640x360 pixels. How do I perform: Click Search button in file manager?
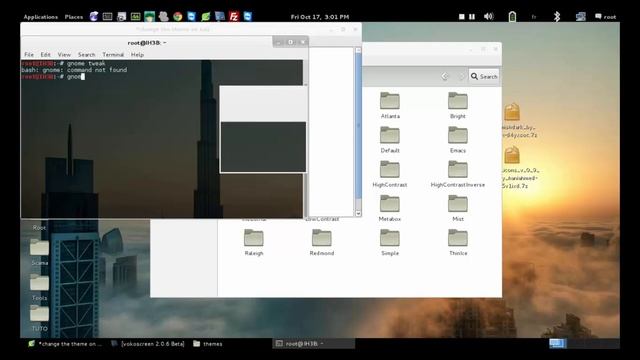[484, 76]
